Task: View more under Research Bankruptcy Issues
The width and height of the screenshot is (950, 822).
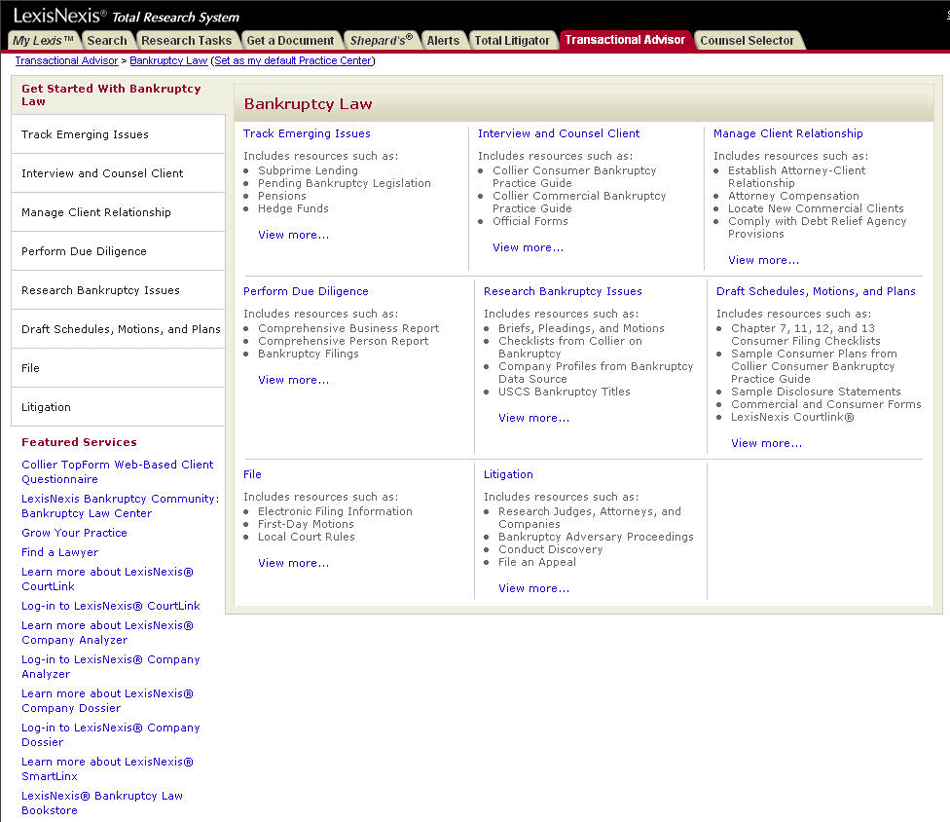Action: point(533,418)
